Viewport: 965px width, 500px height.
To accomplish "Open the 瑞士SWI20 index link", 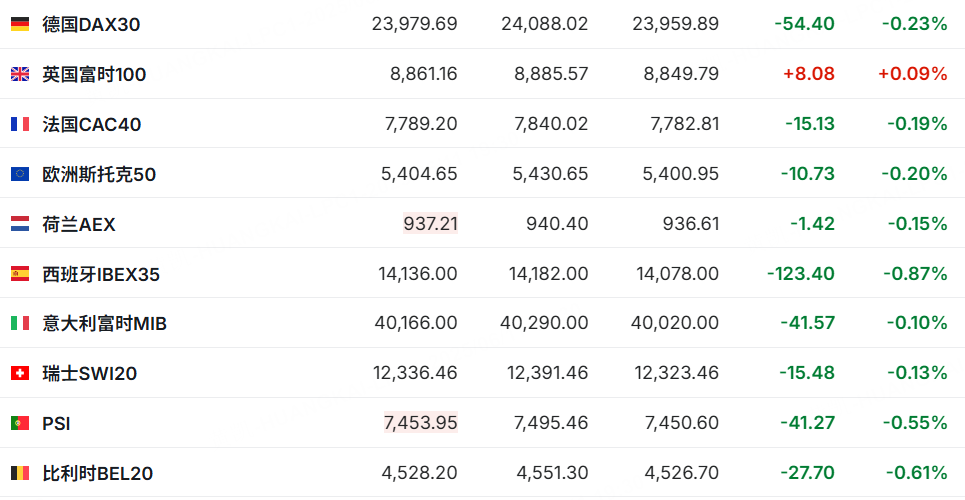I will 89,373.
